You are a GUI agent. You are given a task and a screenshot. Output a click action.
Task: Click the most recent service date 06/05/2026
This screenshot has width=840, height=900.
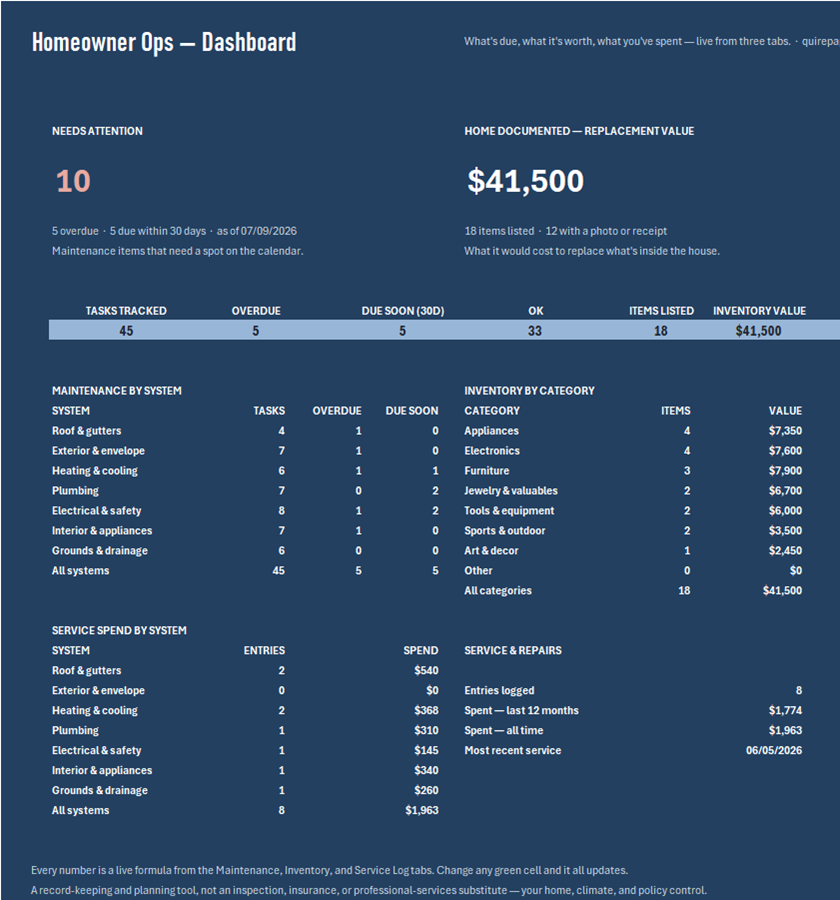tap(774, 750)
